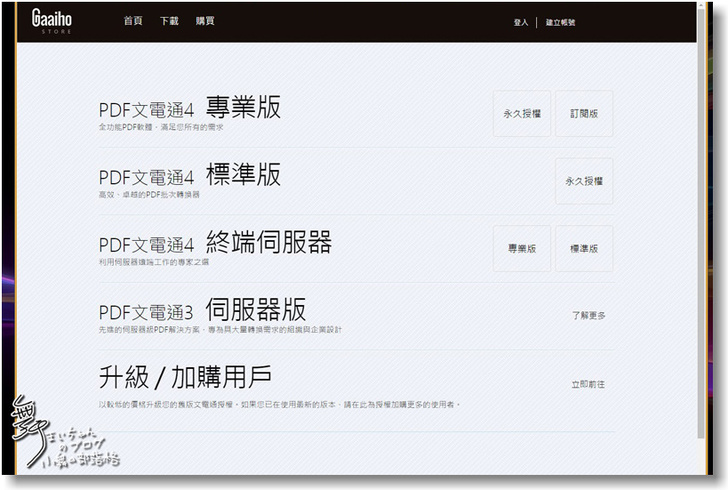Screen dimensions: 728x490
Task: Click the PDF文電通4 專業版 heading
Action: coord(190,108)
